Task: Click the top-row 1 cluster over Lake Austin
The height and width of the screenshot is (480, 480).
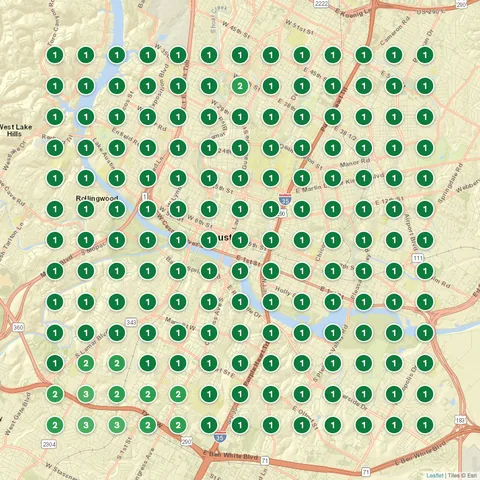Action: pos(117,55)
